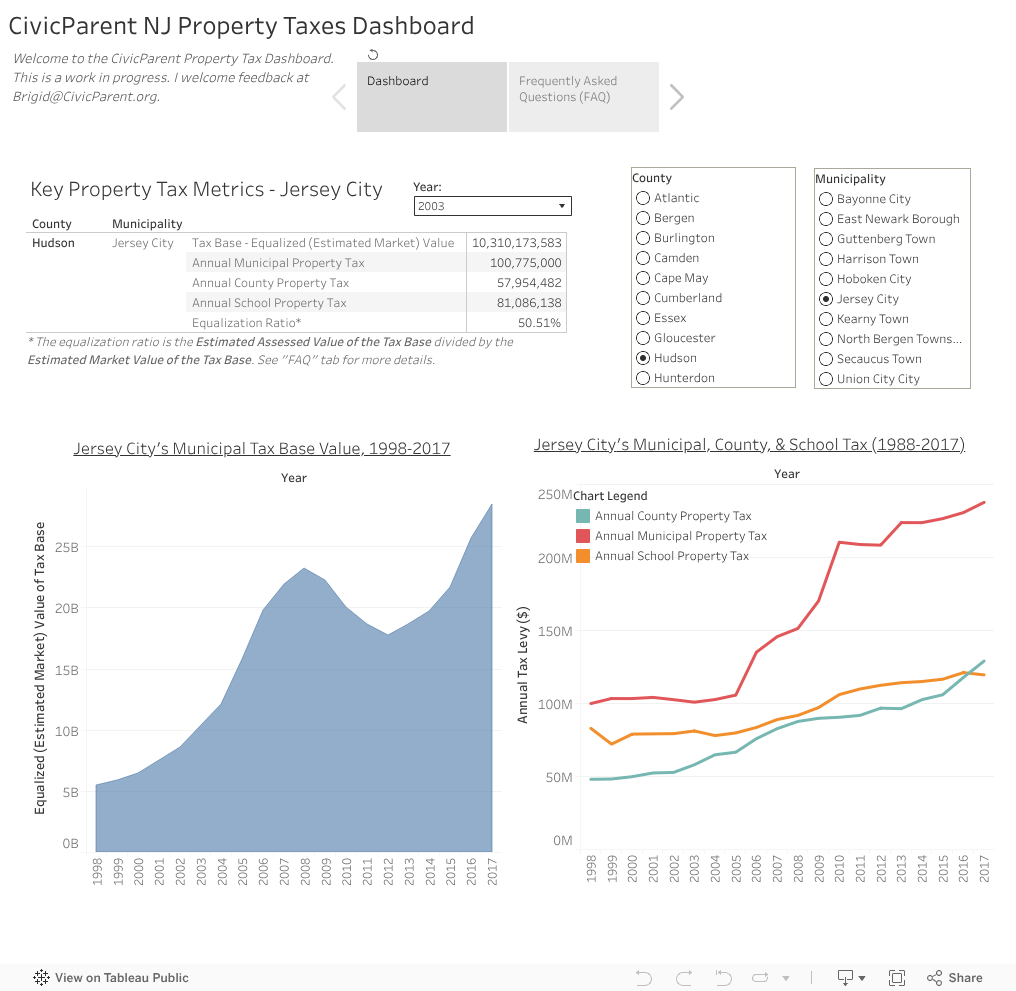Viewport: 1016px width, 991px height.
Task: Click the View on Tableau Public link
Action: click(x=112, y=977)
